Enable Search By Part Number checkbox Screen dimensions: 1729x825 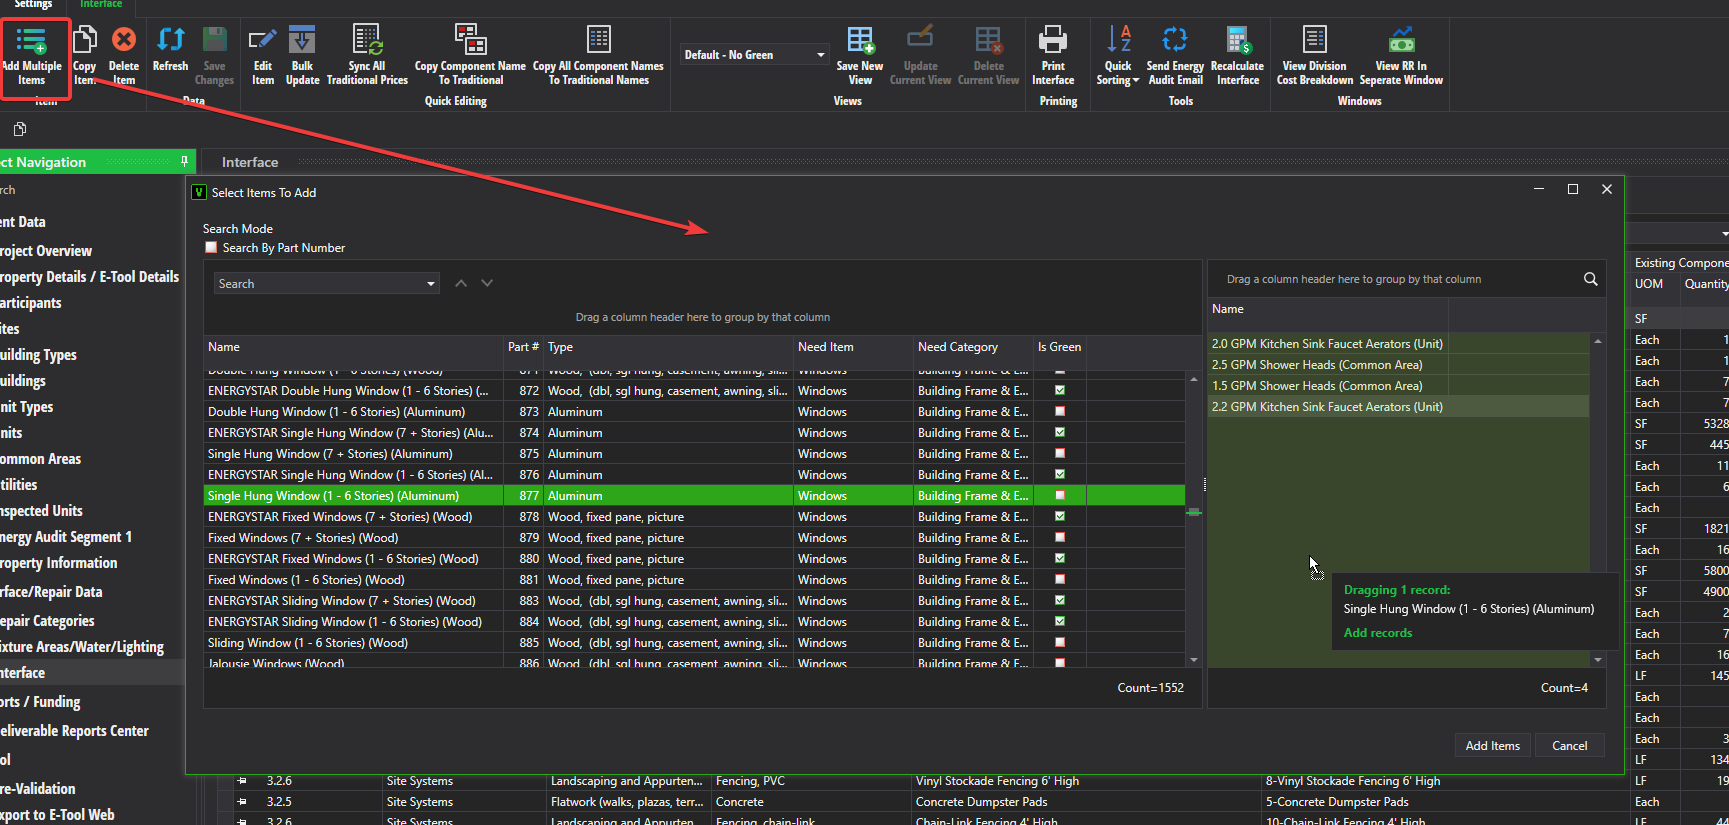point(211,248)
